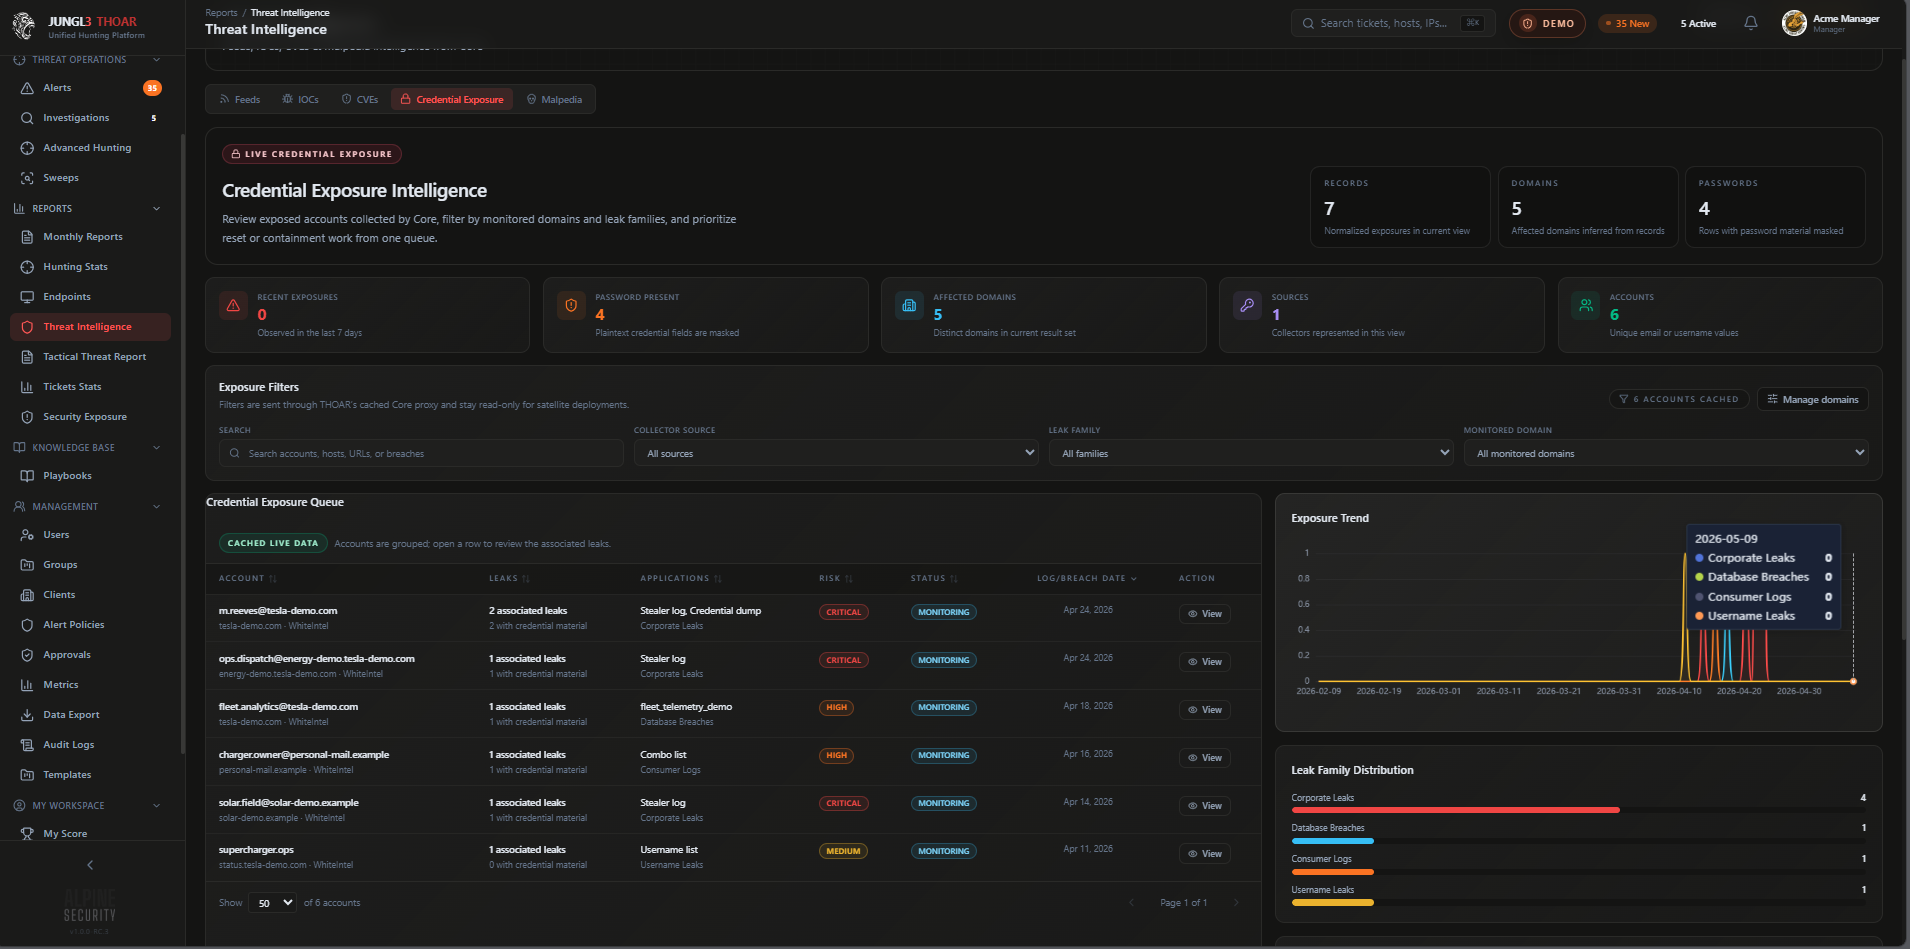The image size is (1910, 949).
Task: Open the All sources collector dropdown
Action: tap(836, 453)
